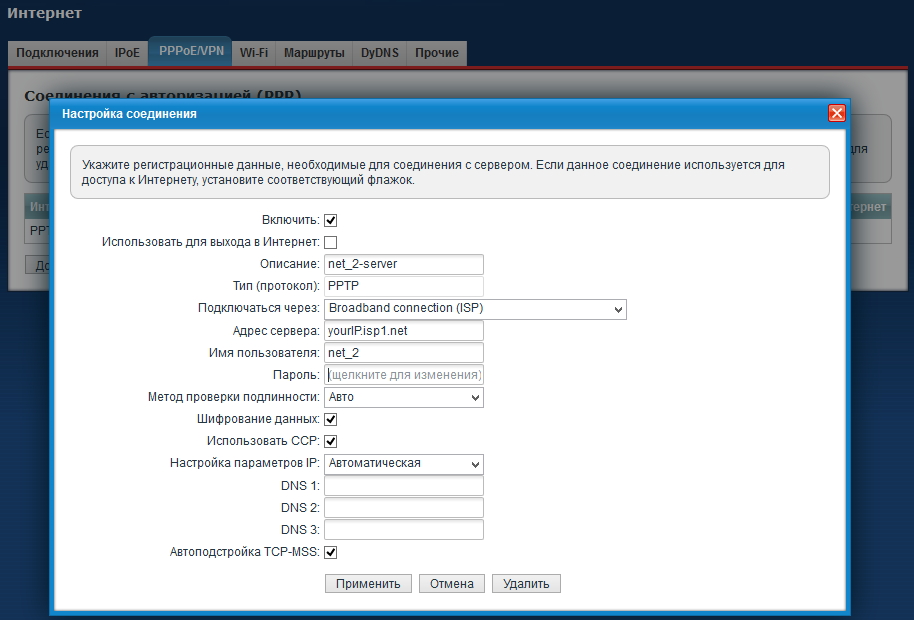Toggle the Шифрование данных checkbox
This screenshot has width=914, height=620.
pos(331,420)
